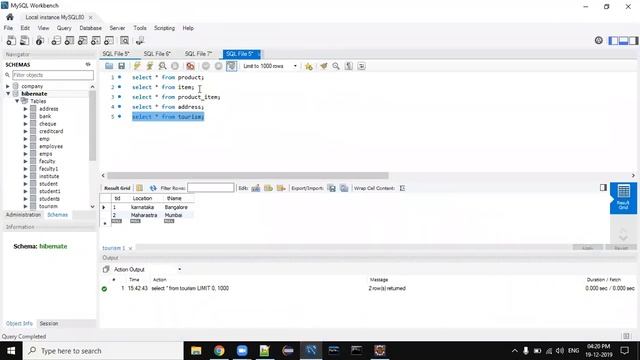Image resolution: width=640 pixels, height=360 pixels.
Task: Click the Result Grid button on right
Action: coord(623,198)
